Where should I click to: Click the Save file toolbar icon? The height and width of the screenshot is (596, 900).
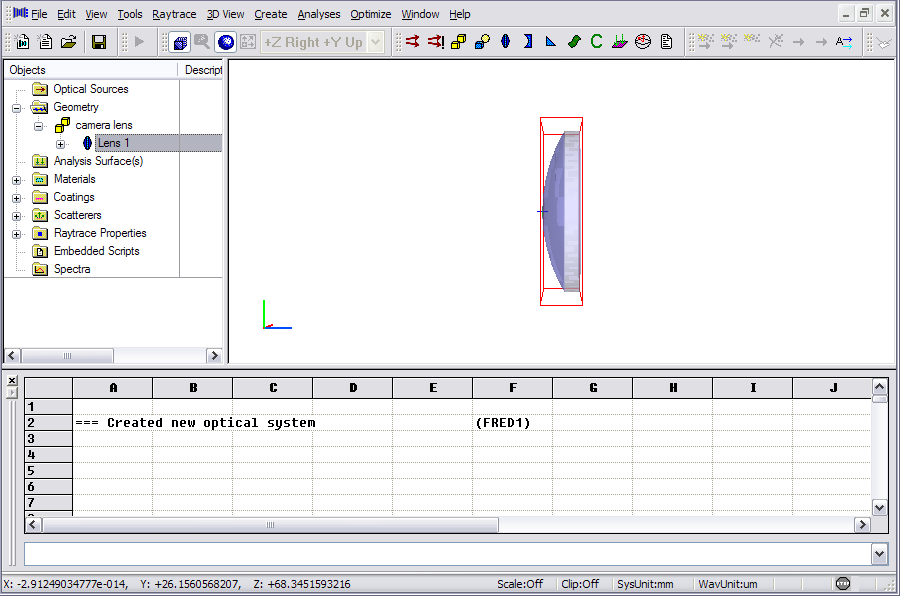coord(99,42)
